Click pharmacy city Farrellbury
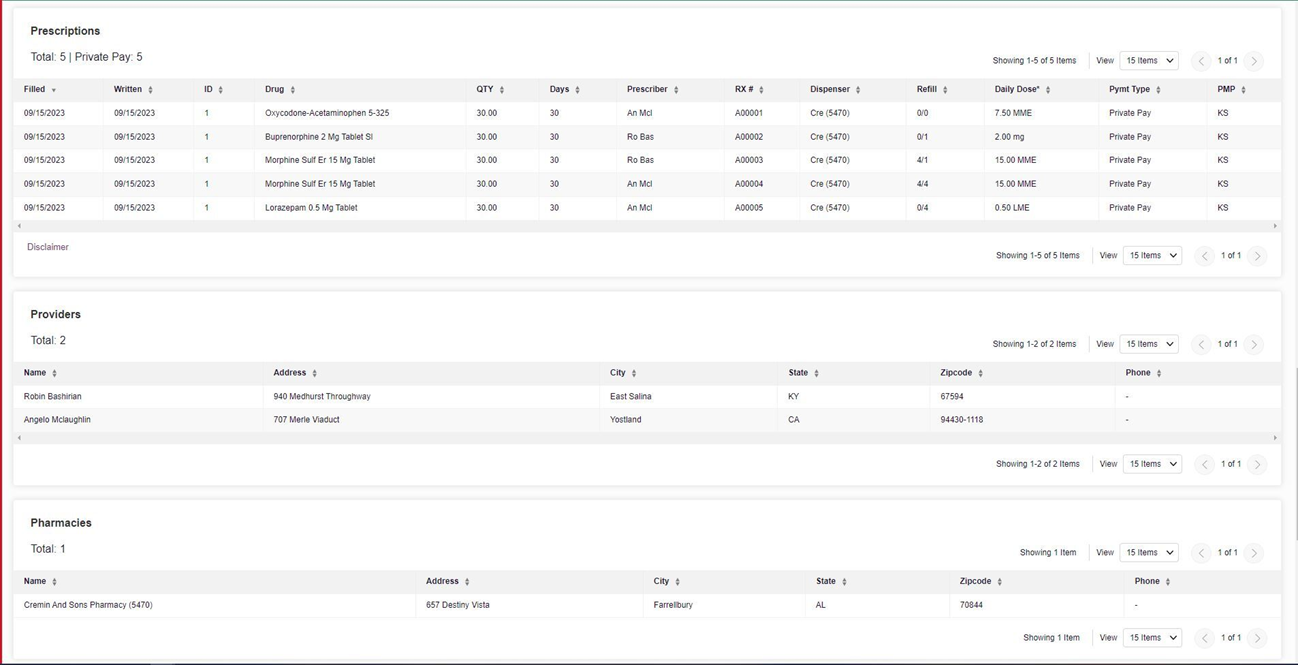Screen dimensions: 1298x665 click(x=673, y=605)
